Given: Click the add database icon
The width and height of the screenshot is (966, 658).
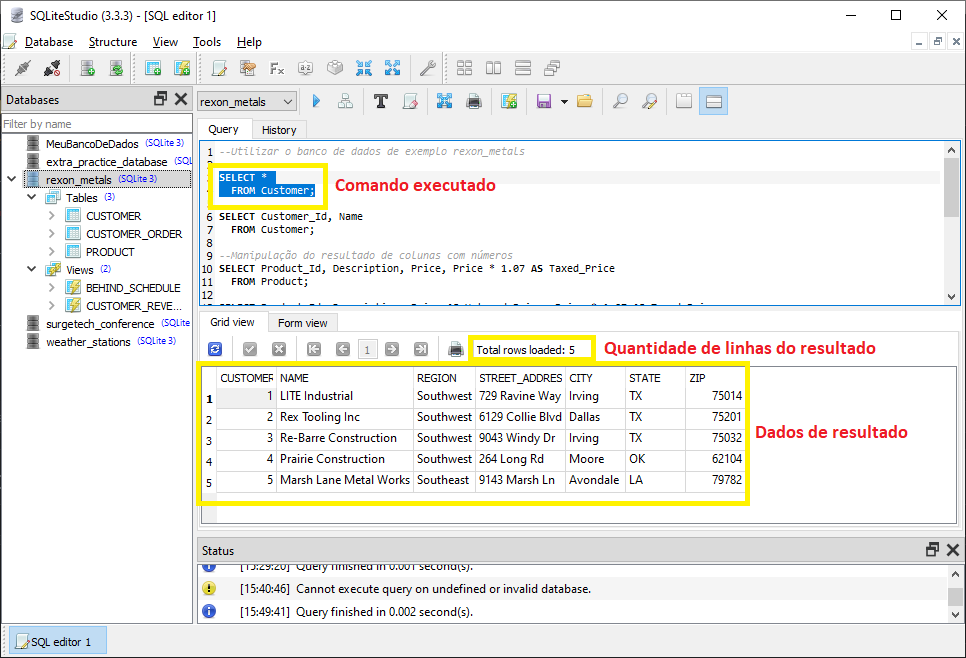Looking at the screenshot, I should (x=87, y=68).
